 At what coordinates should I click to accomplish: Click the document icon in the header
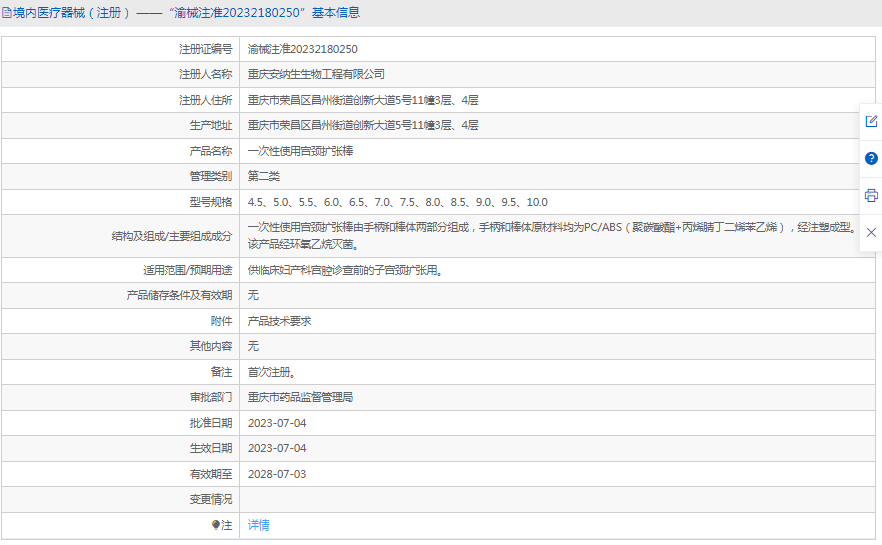click(7, 12)
